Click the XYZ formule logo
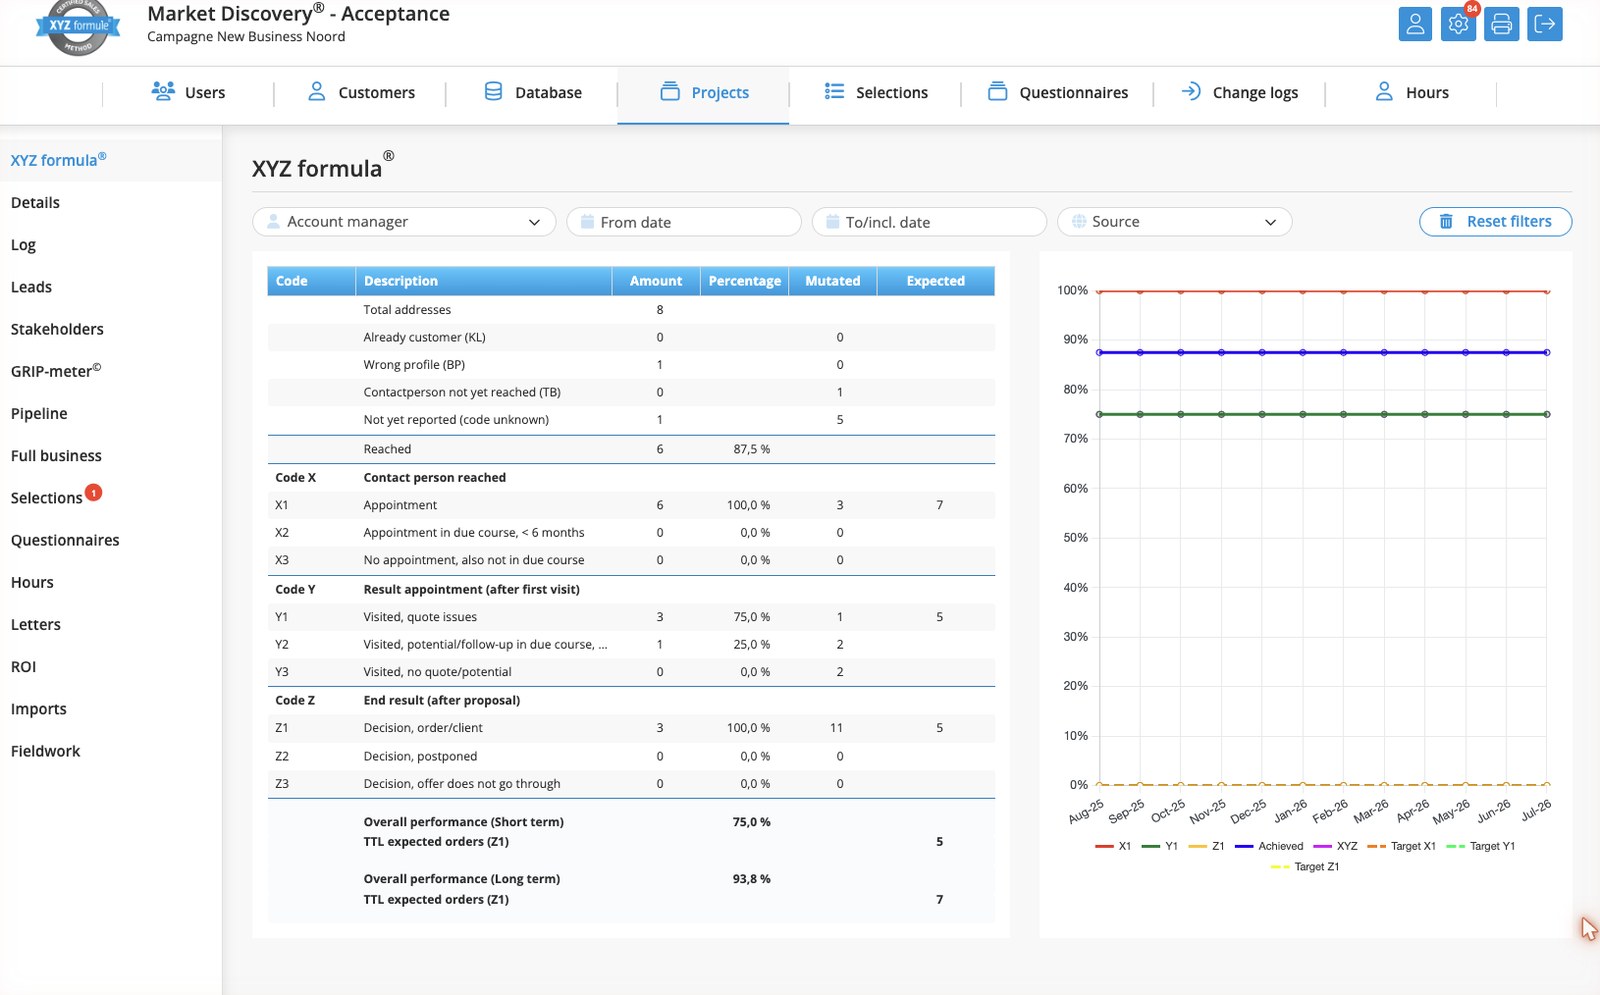 click(x=78, y=27)
